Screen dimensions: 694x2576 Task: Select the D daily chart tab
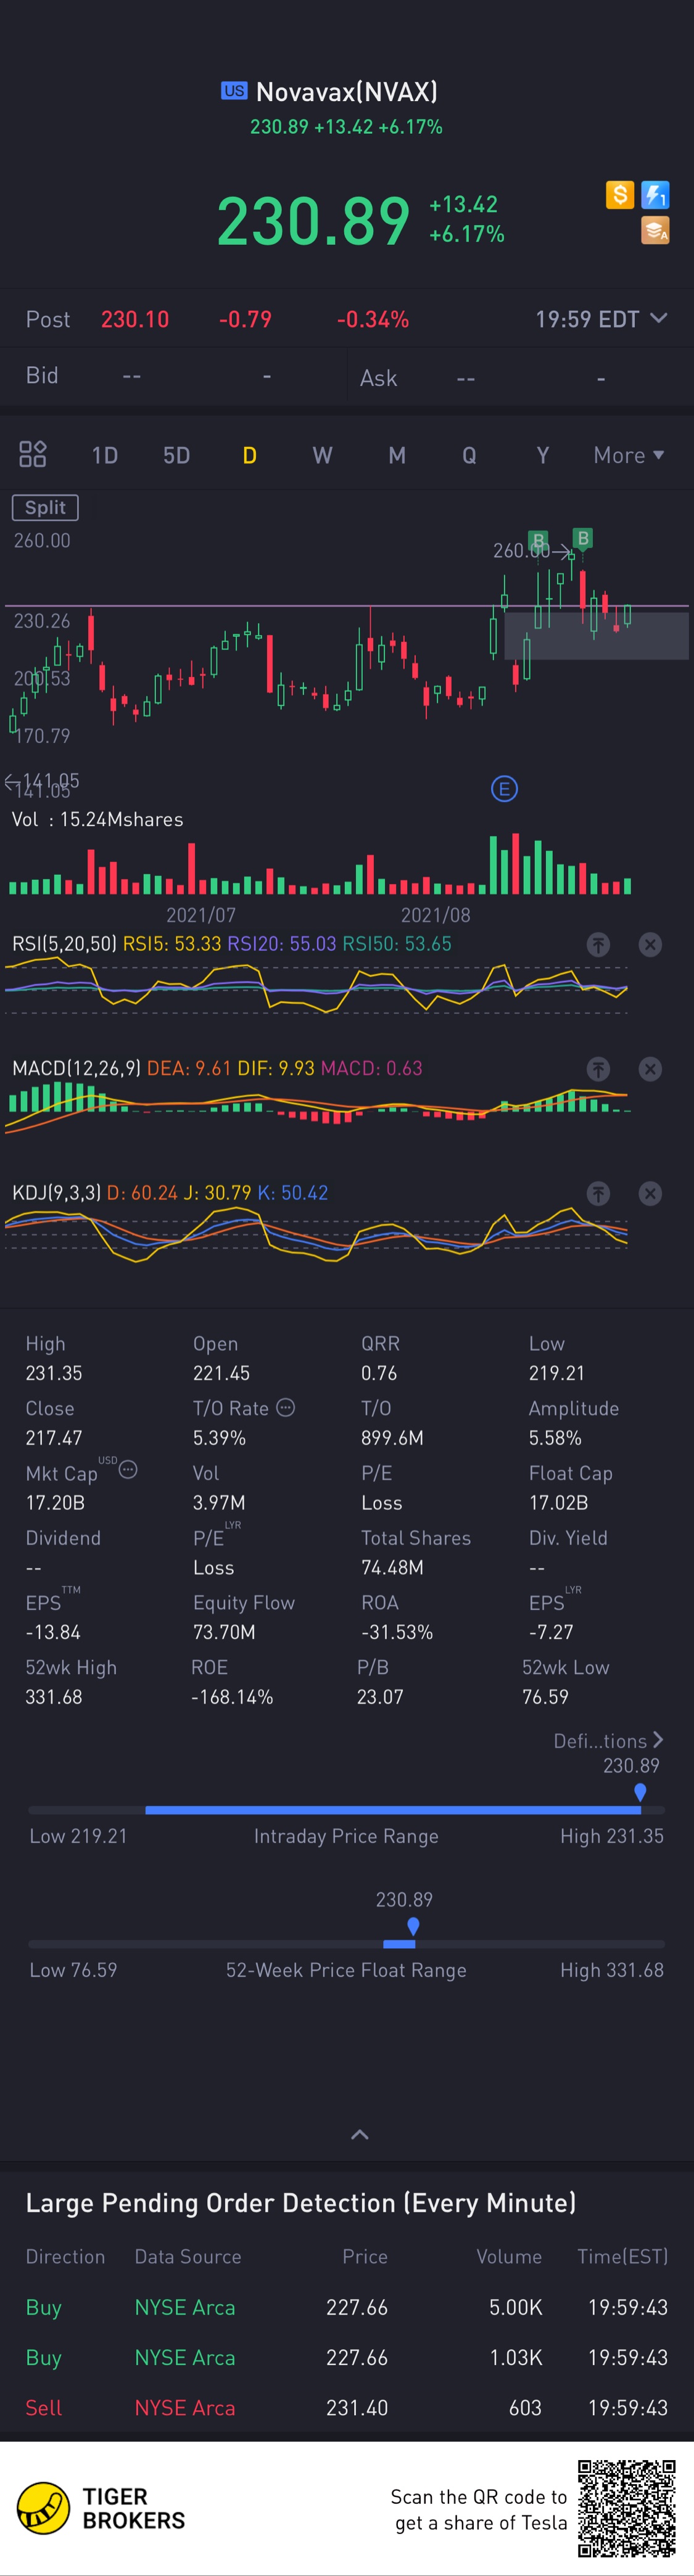coord(249,455)
